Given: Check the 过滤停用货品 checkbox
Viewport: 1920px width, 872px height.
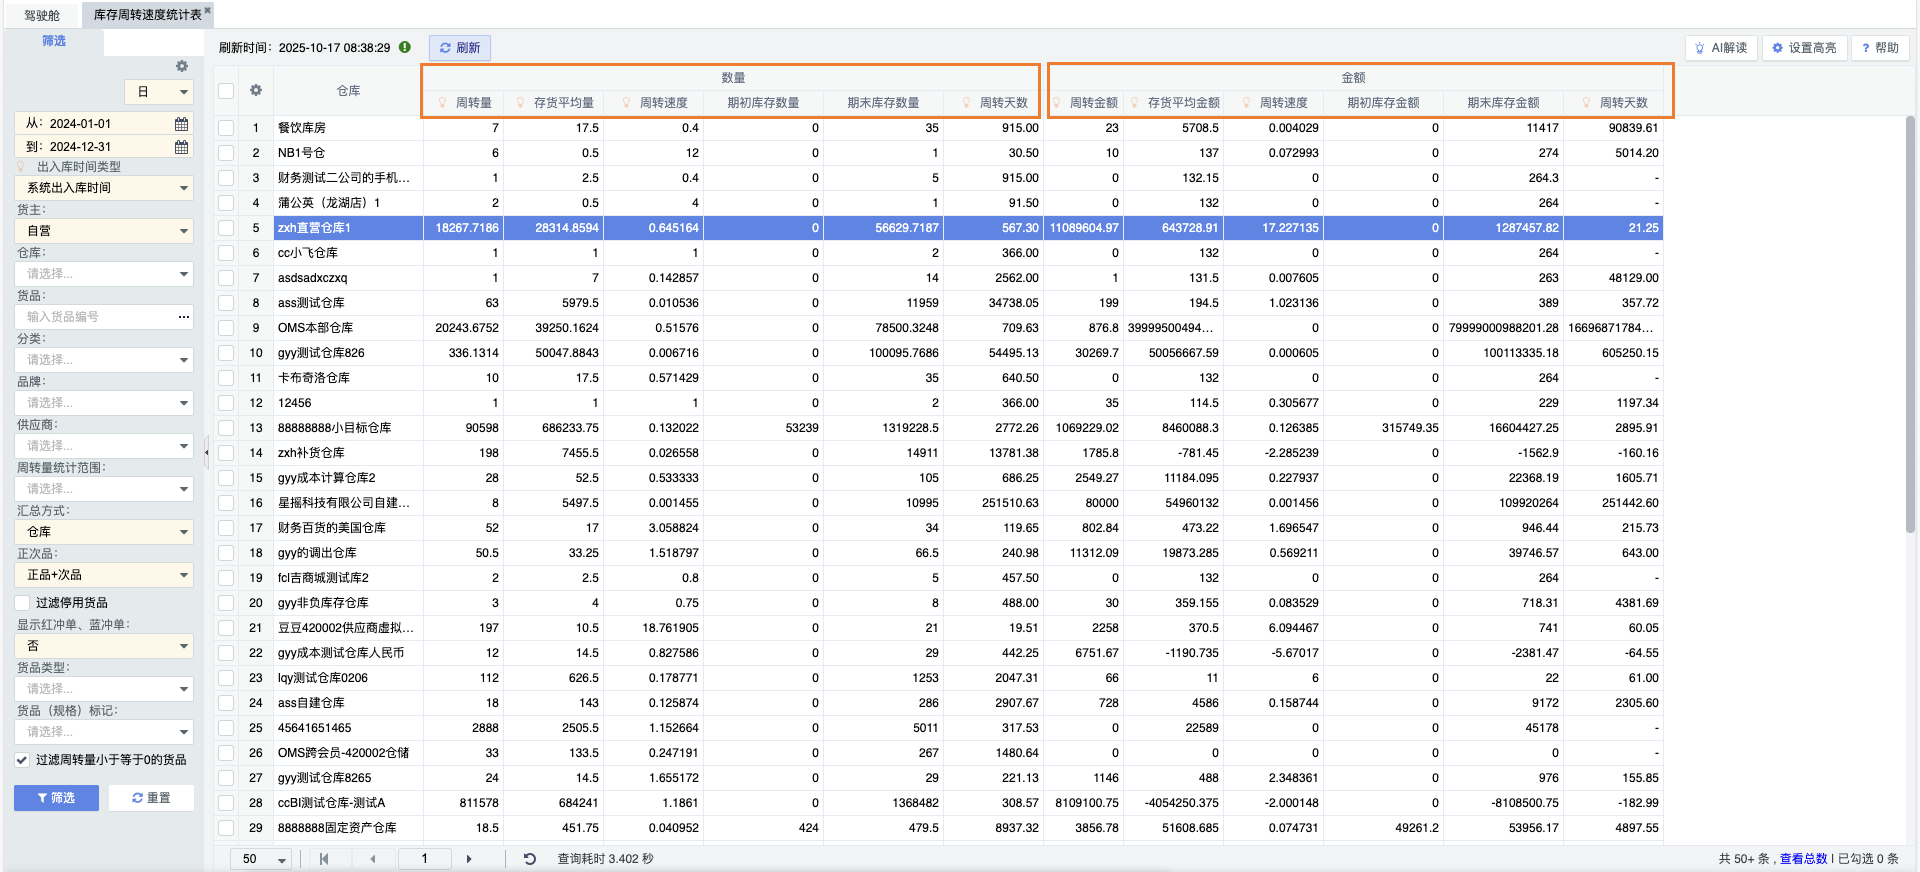Looking at the screenshot, I should tap(22, 603).
